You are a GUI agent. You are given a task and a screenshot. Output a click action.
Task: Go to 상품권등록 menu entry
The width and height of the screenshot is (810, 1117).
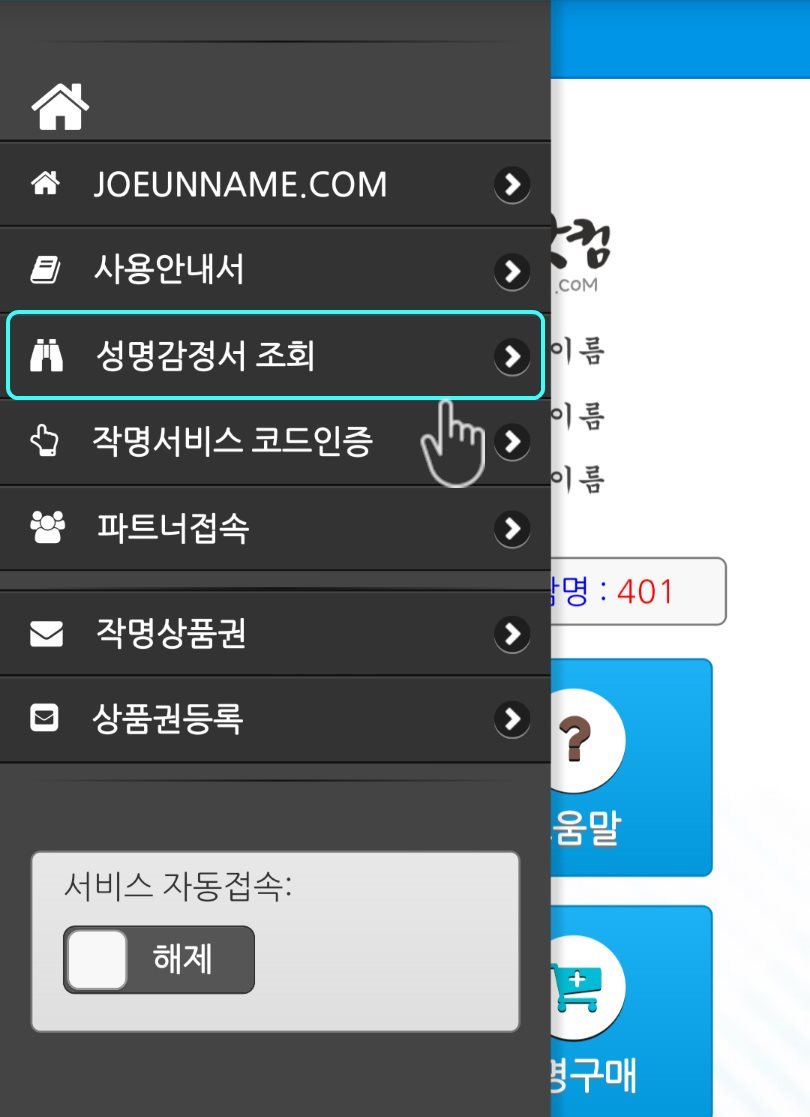[275, 719]
